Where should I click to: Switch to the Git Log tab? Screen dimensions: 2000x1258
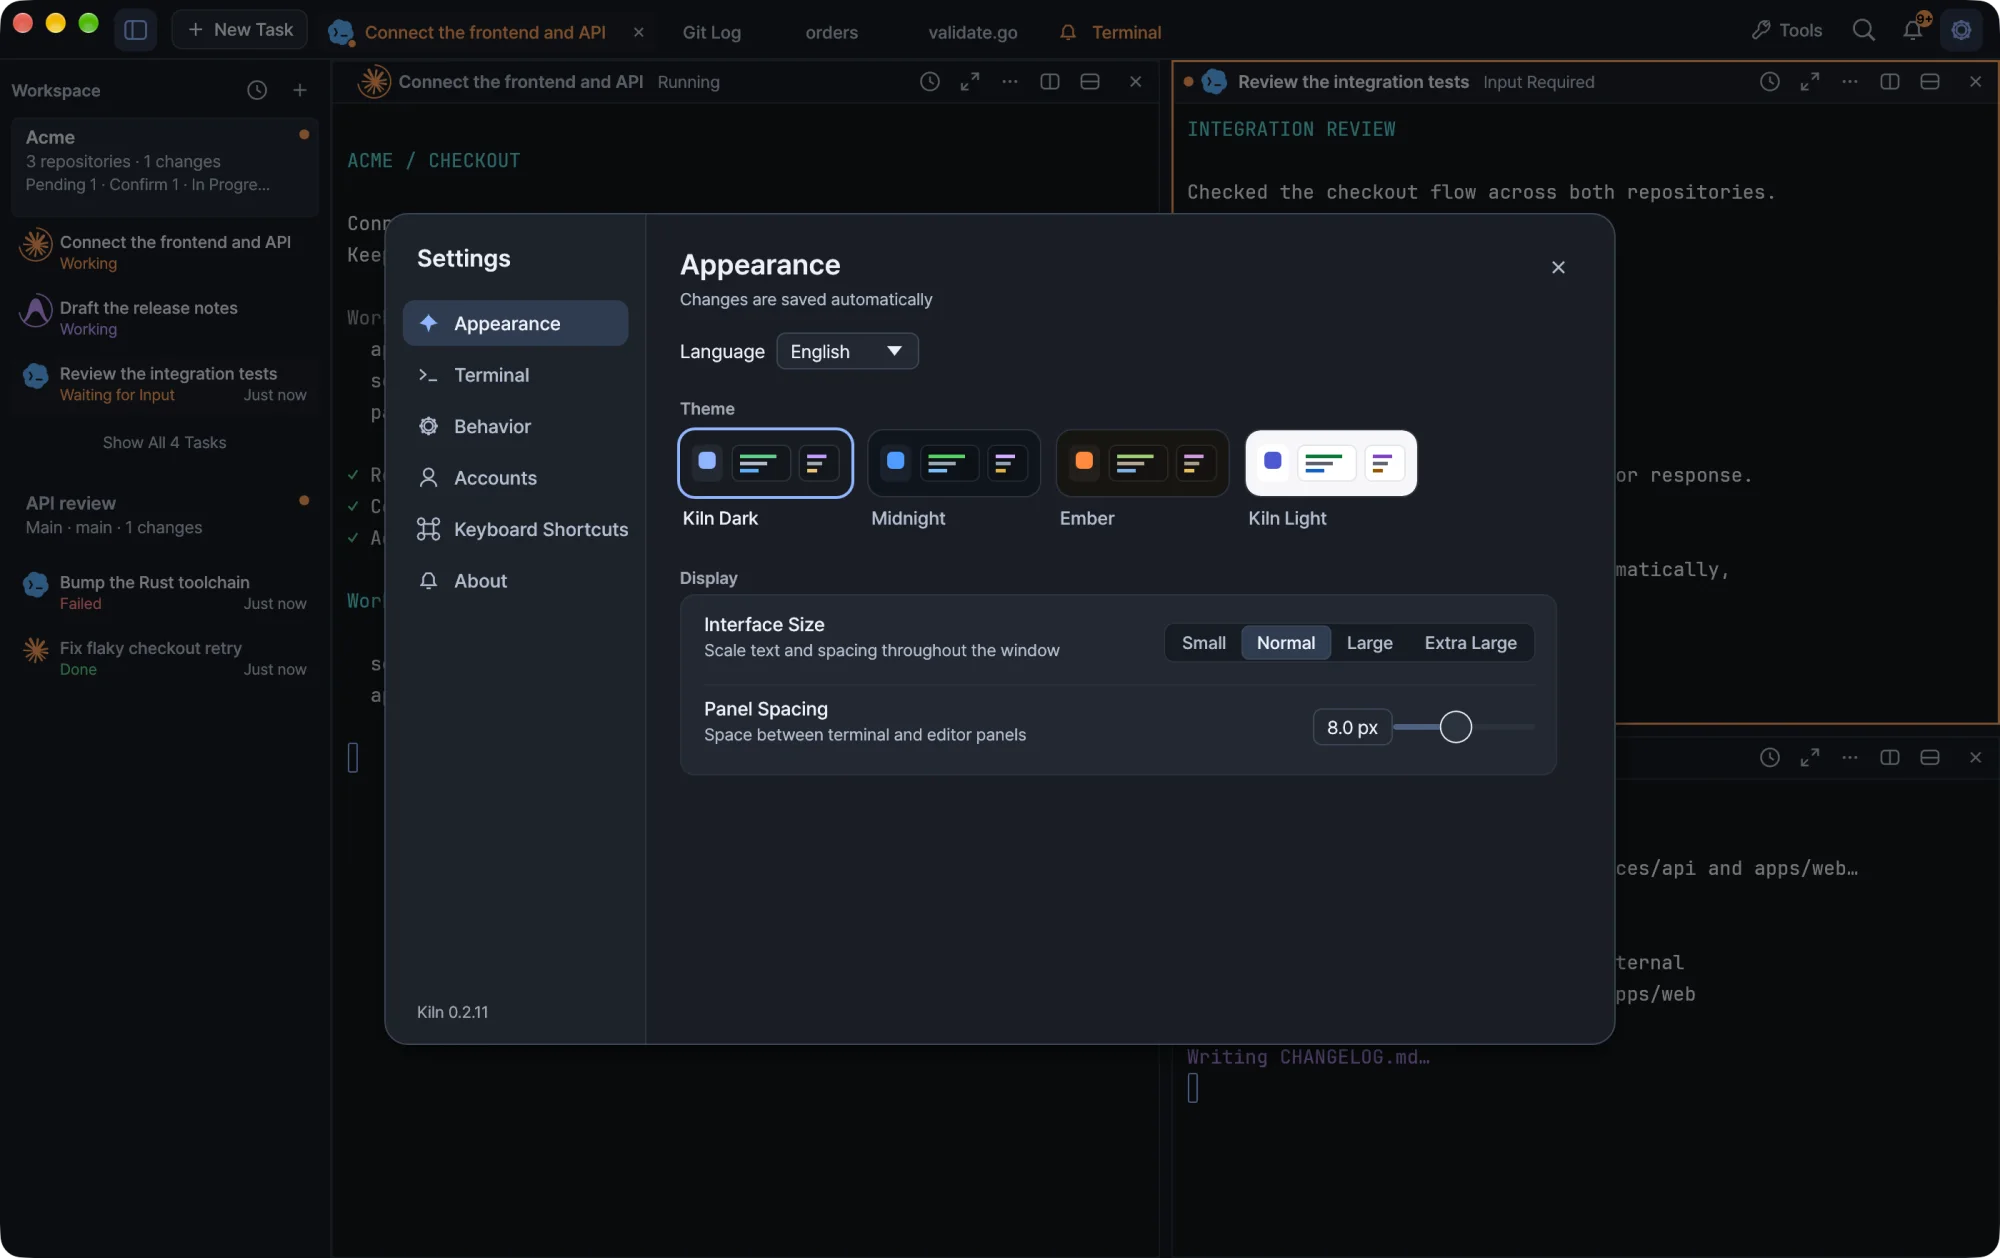point(712,32)
